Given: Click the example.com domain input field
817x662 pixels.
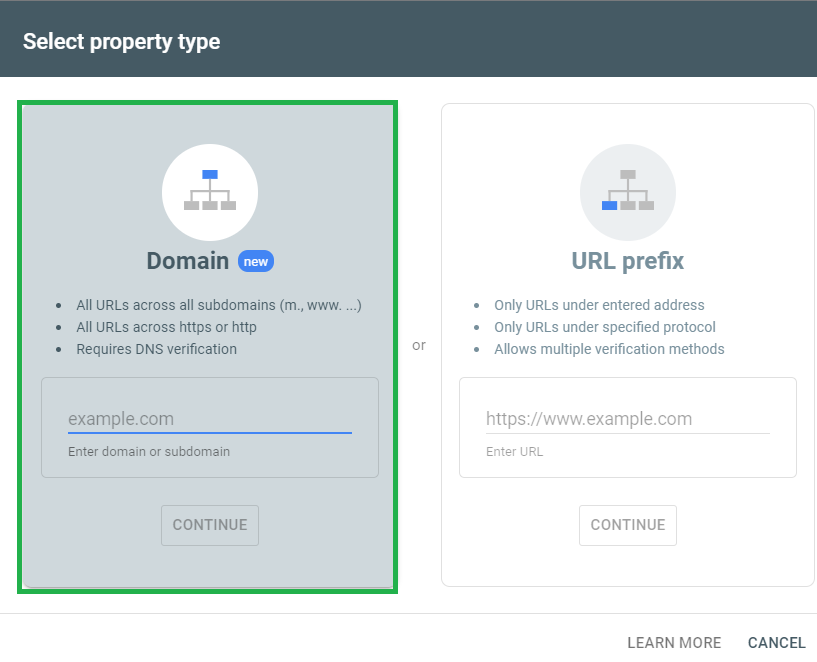Looking at the screenshot, I should tap(210, 419).
